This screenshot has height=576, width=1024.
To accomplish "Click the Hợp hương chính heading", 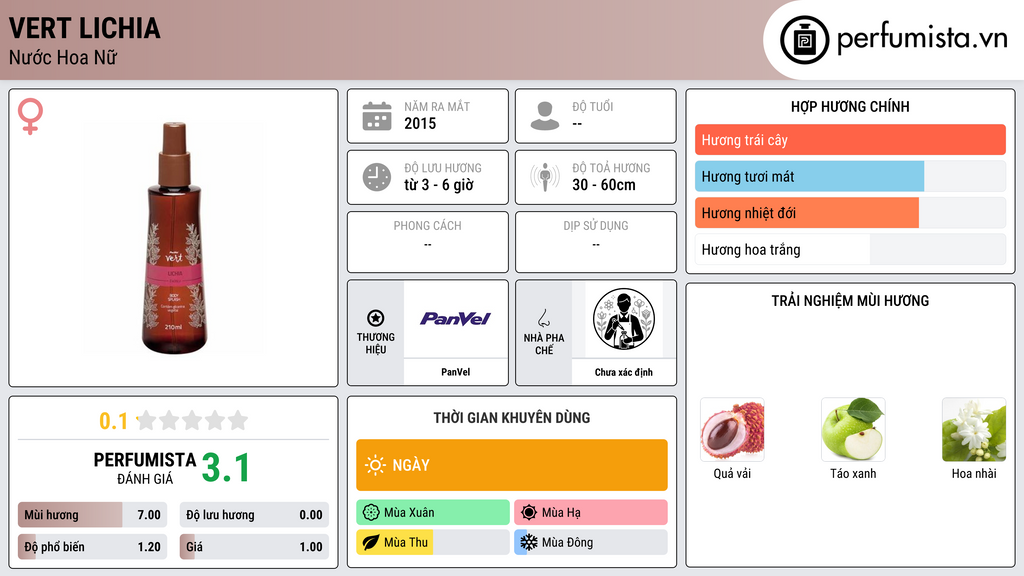I will (850, 106).
